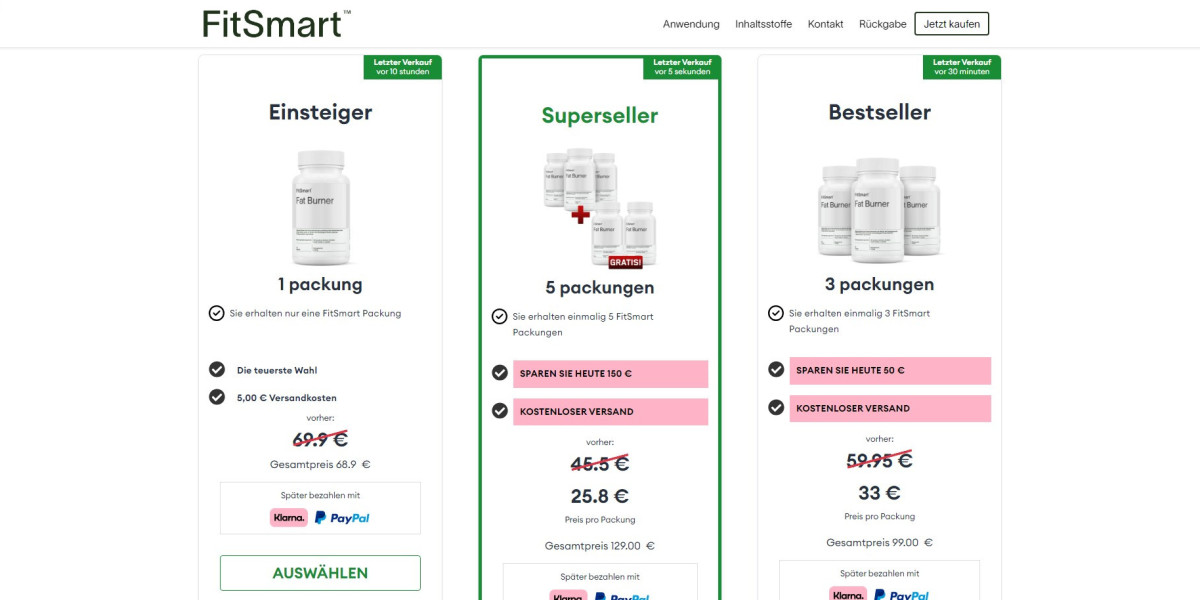
Task: Click the checkmark next to 'Sparen Sie heute 150 €'
Action: (500, 373)
